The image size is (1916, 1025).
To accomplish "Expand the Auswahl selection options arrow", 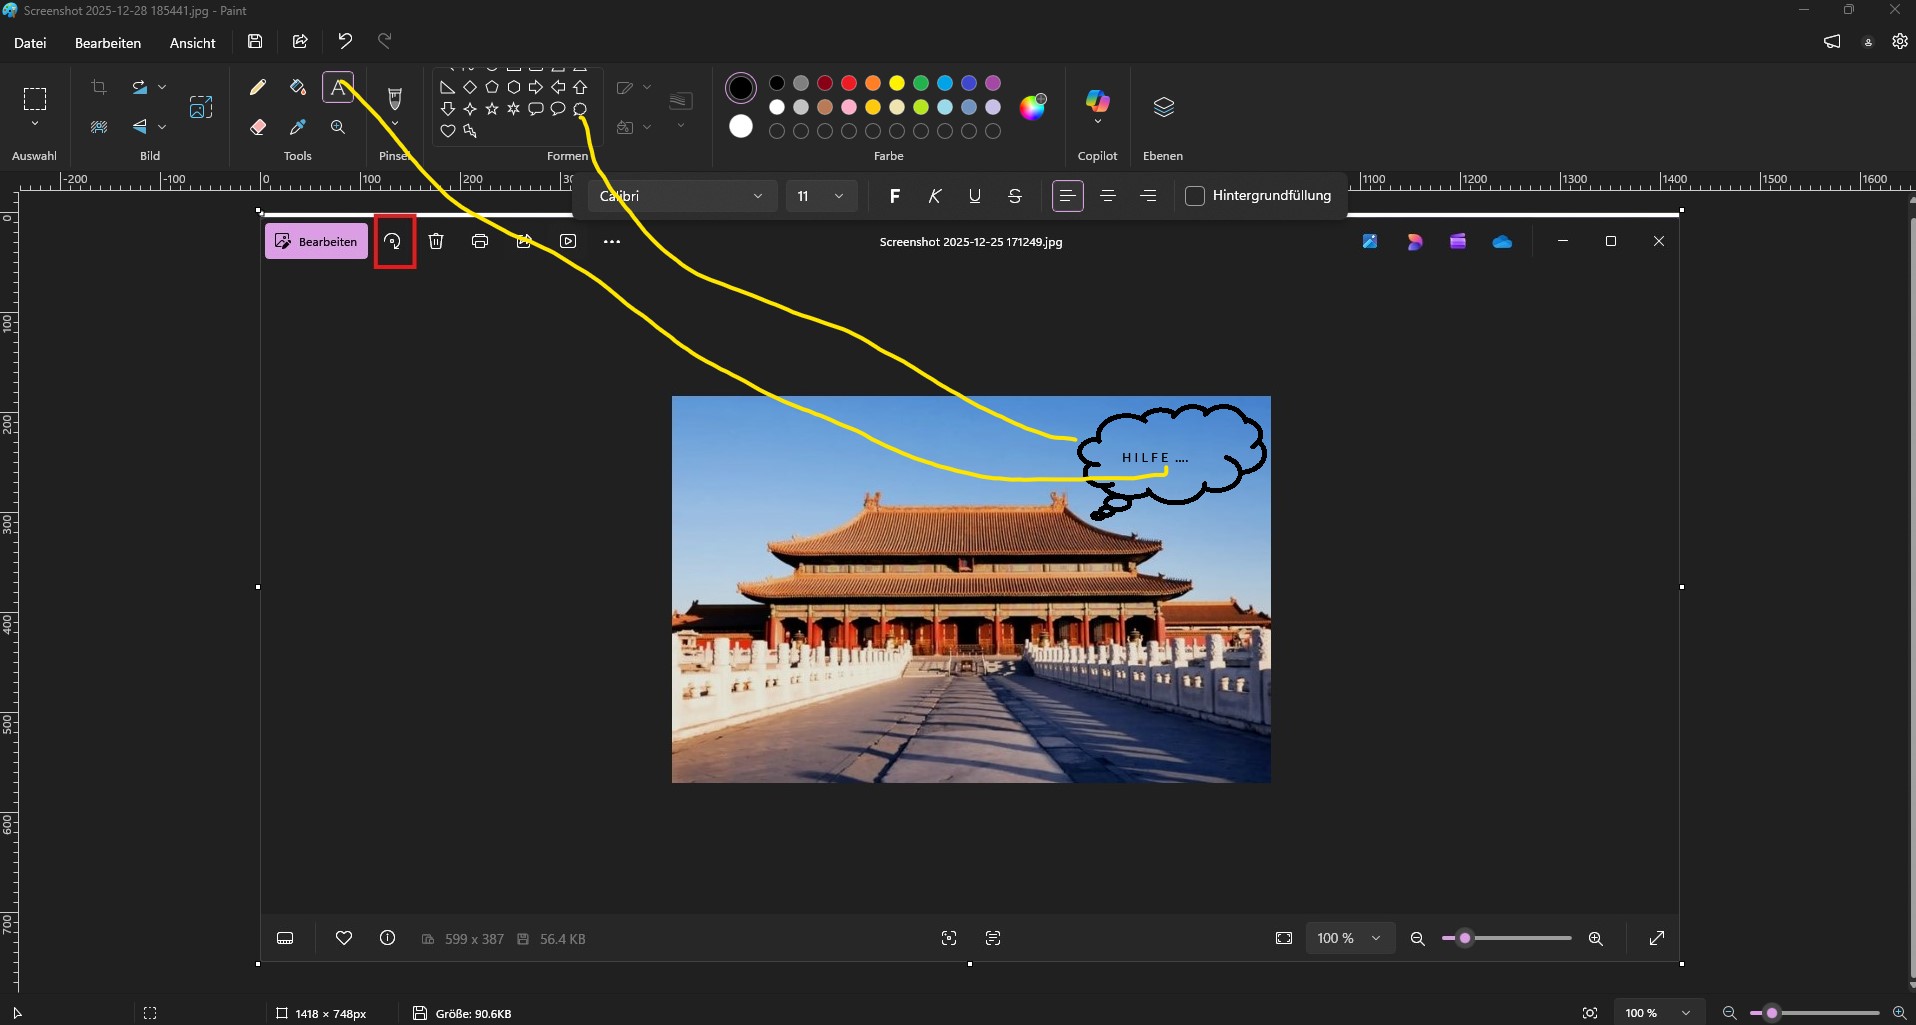I will click(x=35, y=124).
